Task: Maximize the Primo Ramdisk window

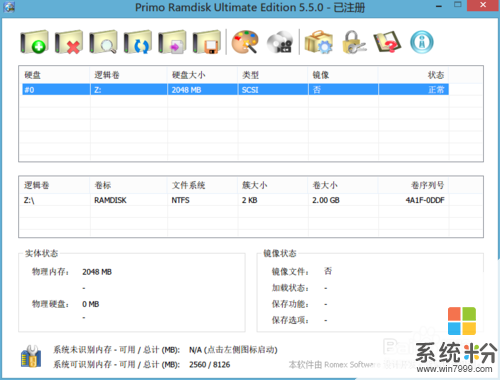Action: pyautogui.click(x=458, y=5)
